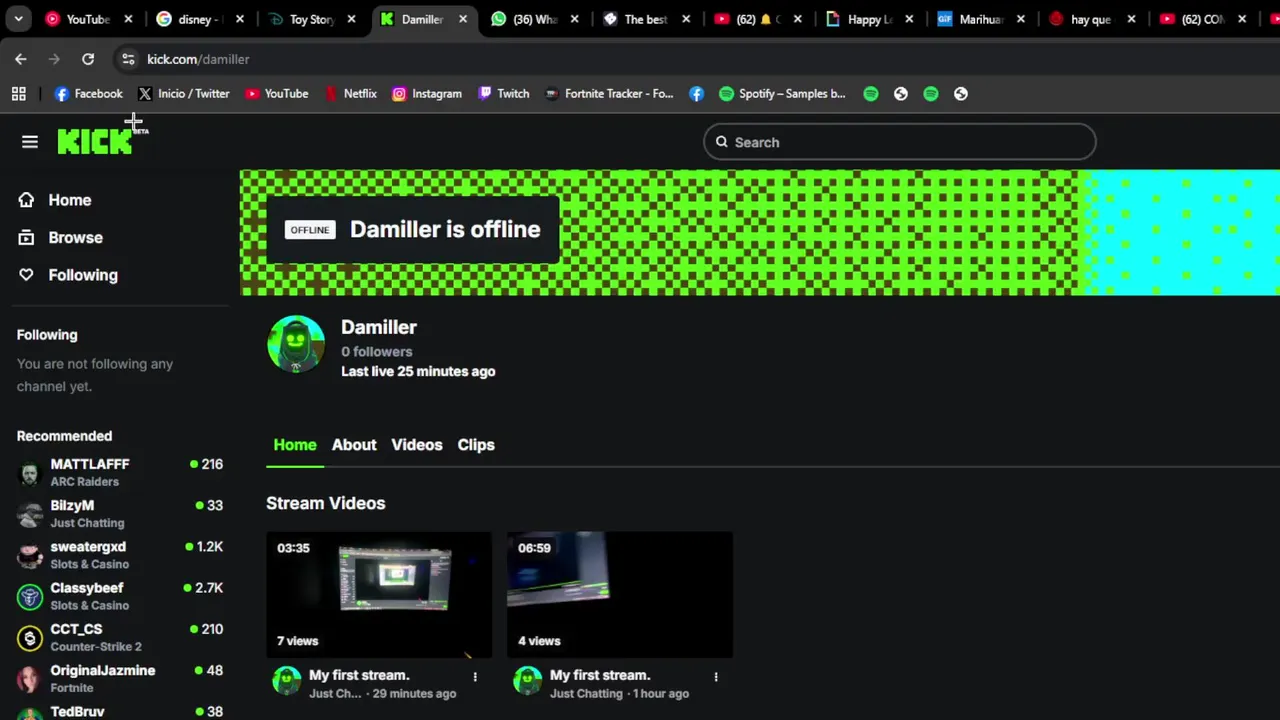Image resolution: width=1280 pixels, height=720 pixels.
Task: Click the kick.com/damiller address bar
Action: coord(198,59)
